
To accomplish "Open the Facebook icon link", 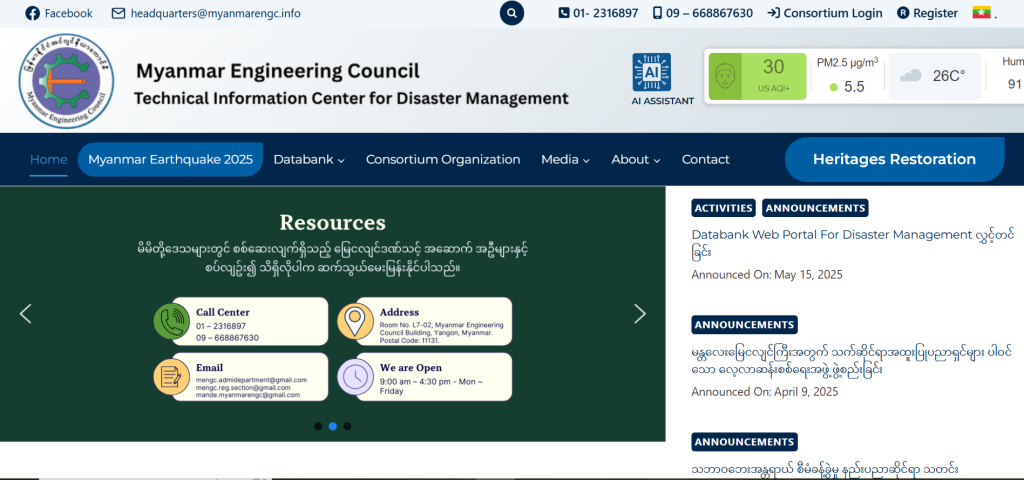I will [32, 13].
